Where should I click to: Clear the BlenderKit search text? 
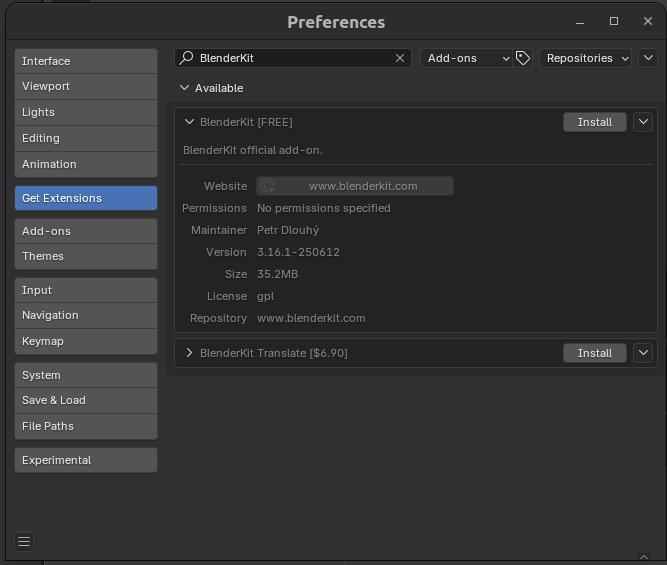tap(400, 58)
